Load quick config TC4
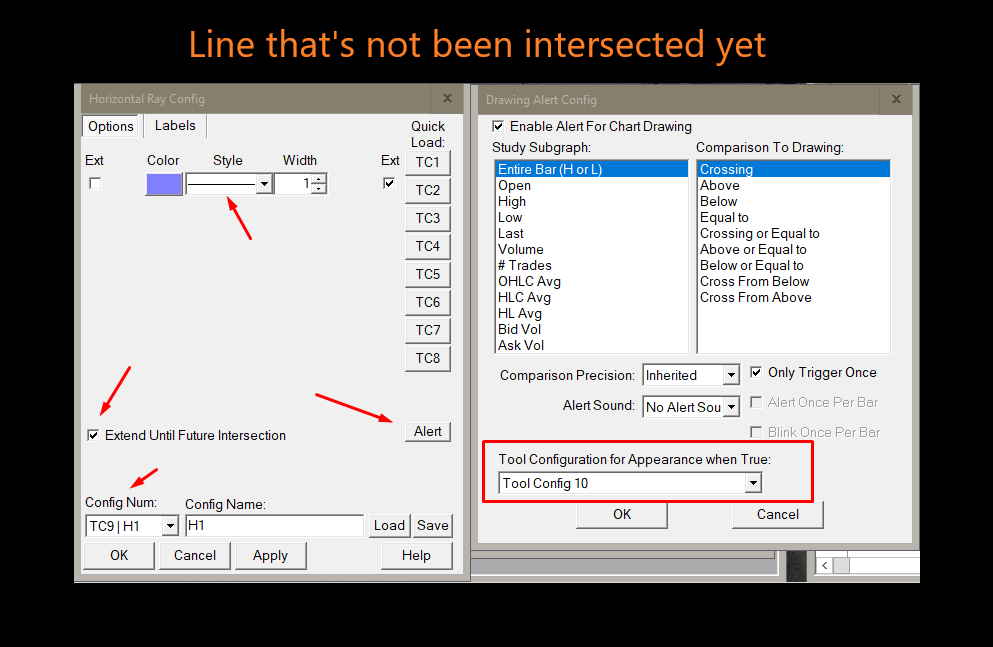This screenshot has width=993, height=647. (427, 246)
